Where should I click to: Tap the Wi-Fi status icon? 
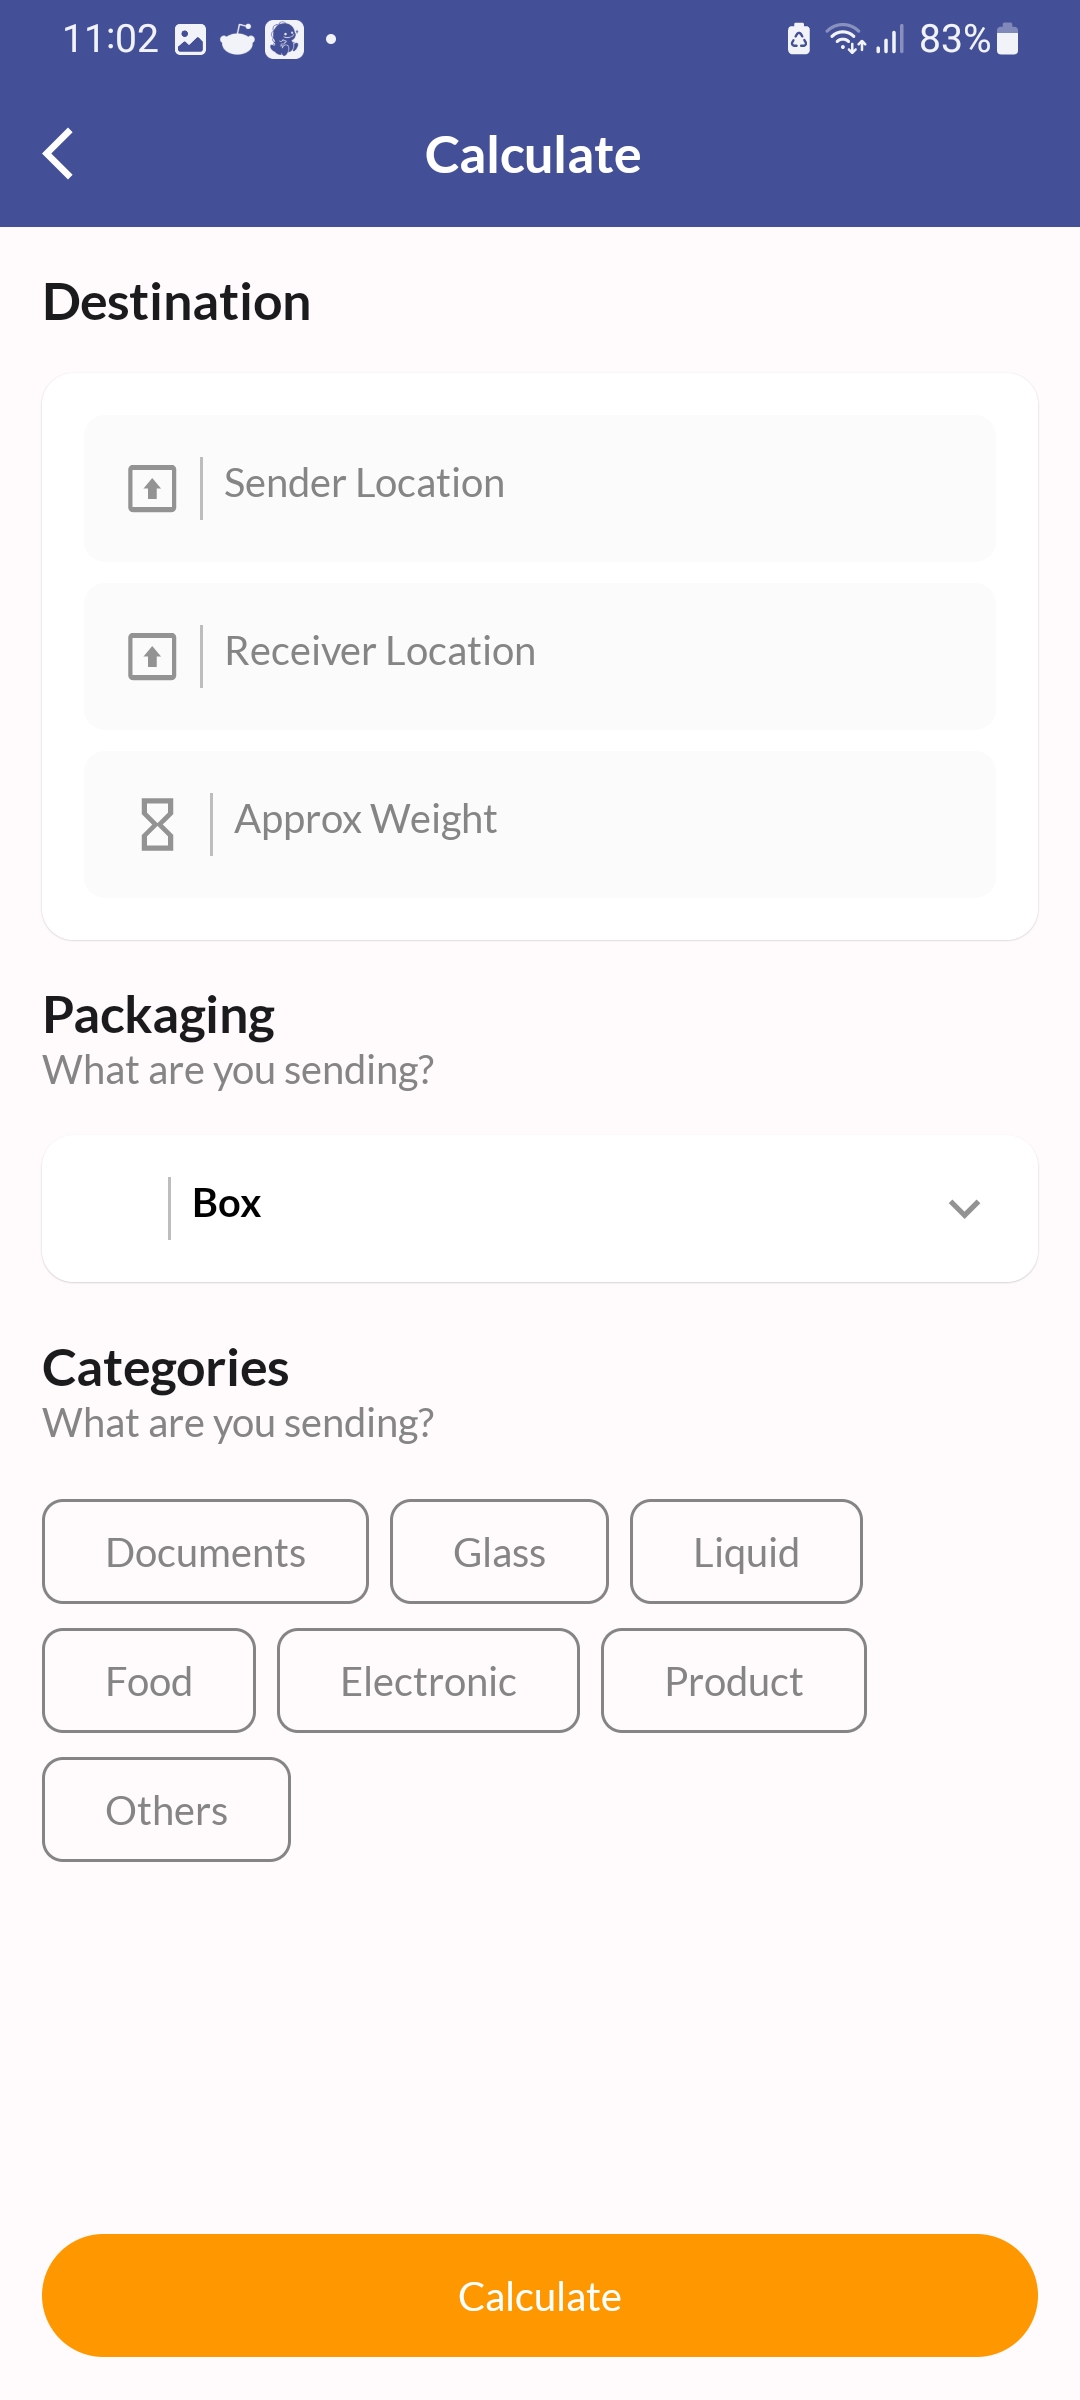tap(845, 39)
